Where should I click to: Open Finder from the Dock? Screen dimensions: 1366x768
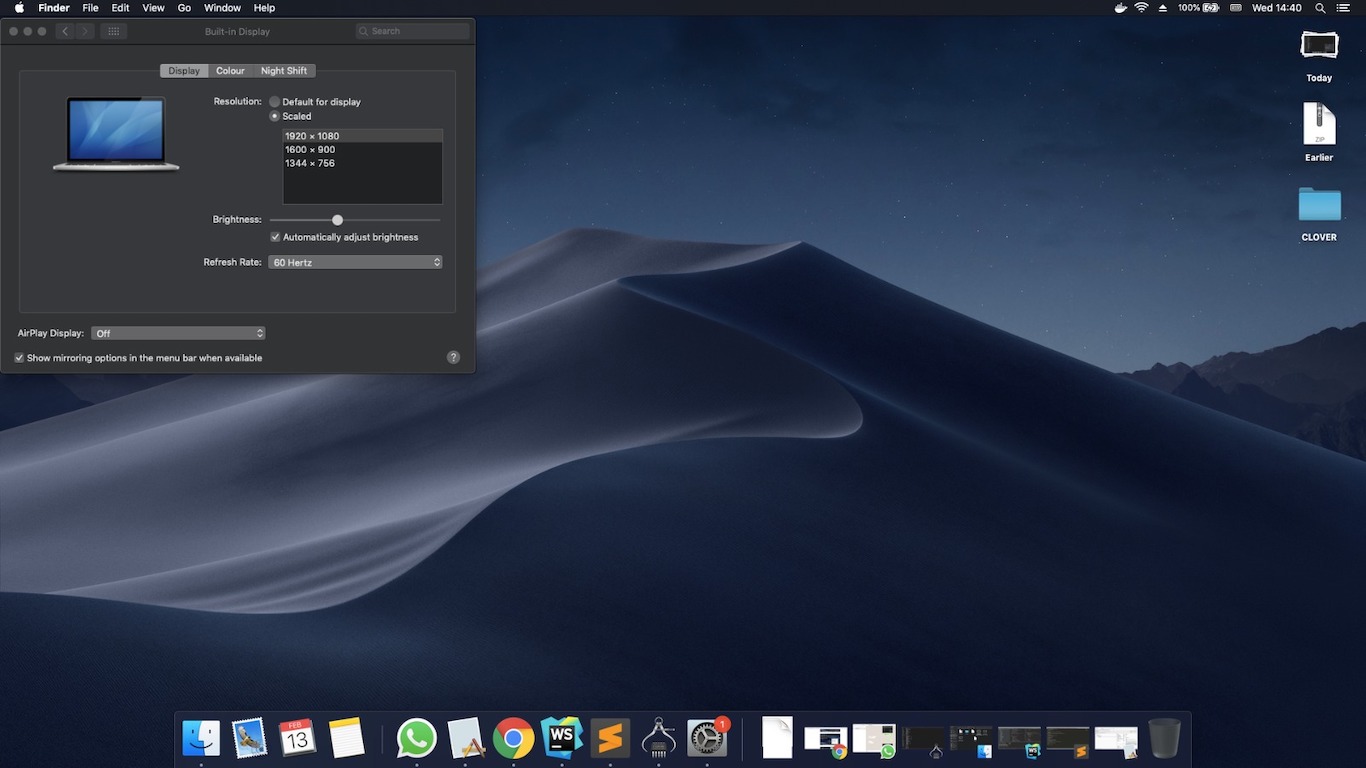pos(201,739)
